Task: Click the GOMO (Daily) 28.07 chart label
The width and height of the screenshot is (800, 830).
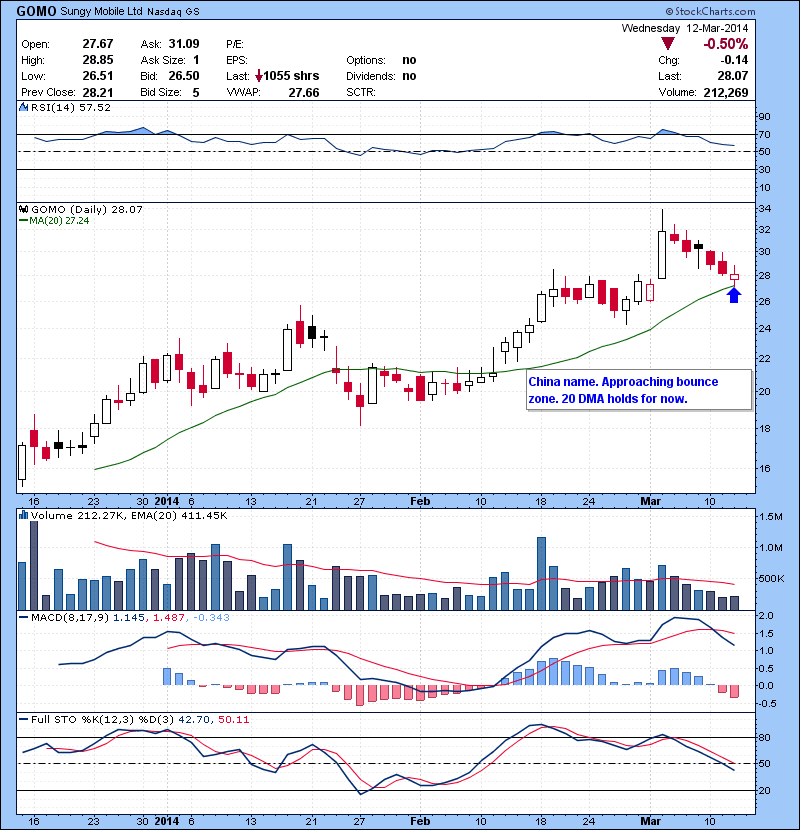Action: [87, 209]
